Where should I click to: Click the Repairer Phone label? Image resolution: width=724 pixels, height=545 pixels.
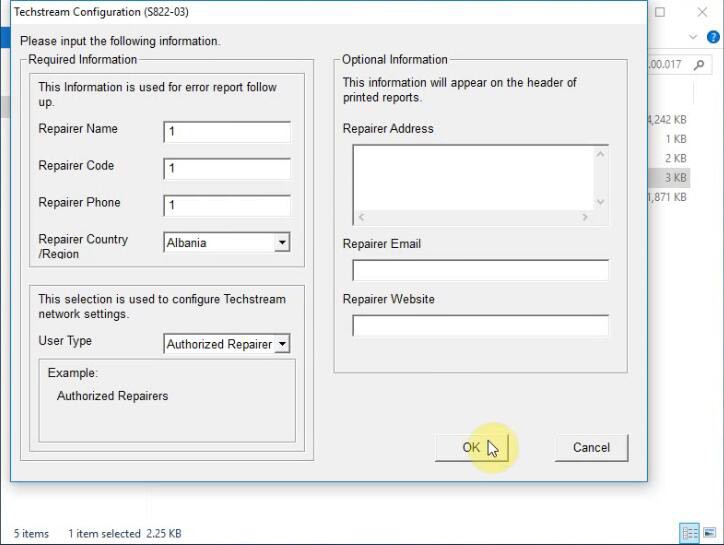pos(79,202)
